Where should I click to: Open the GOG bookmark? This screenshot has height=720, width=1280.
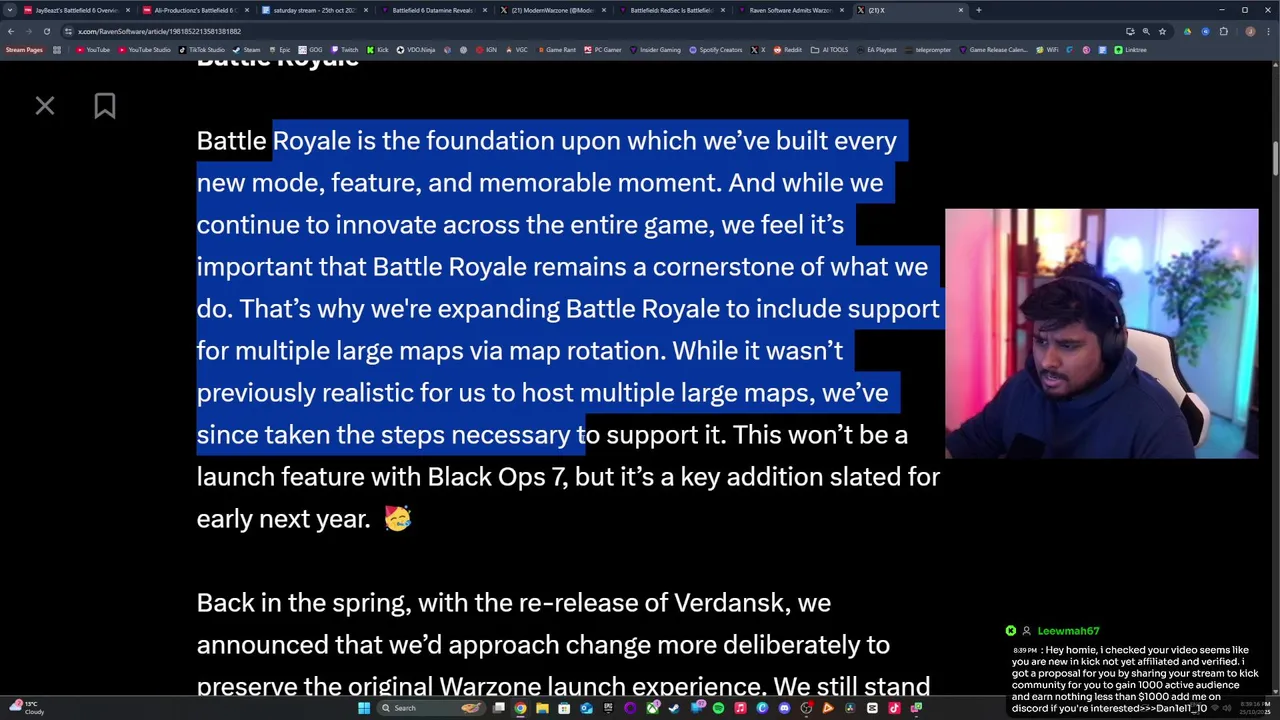point(310,50)
